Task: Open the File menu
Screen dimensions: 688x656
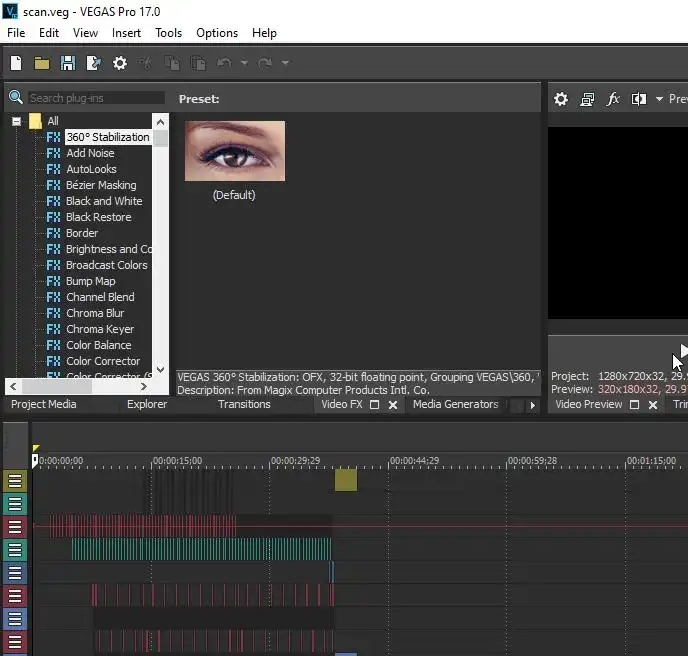Action: tap(16, 33)
